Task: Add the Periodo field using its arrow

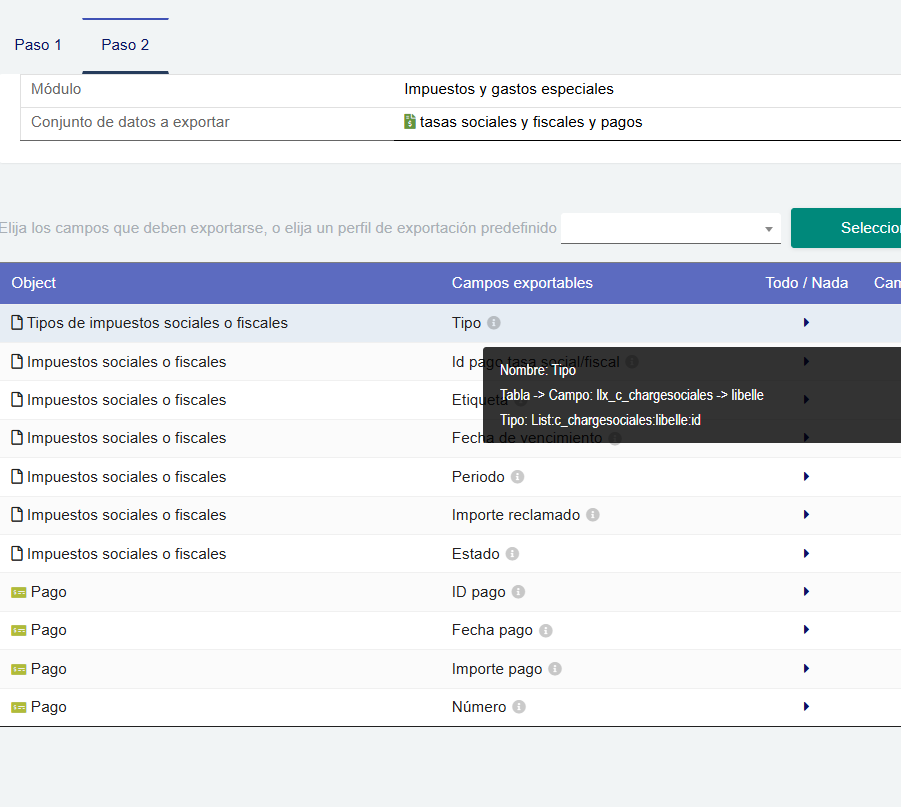Action: click(x=806, y=477)
